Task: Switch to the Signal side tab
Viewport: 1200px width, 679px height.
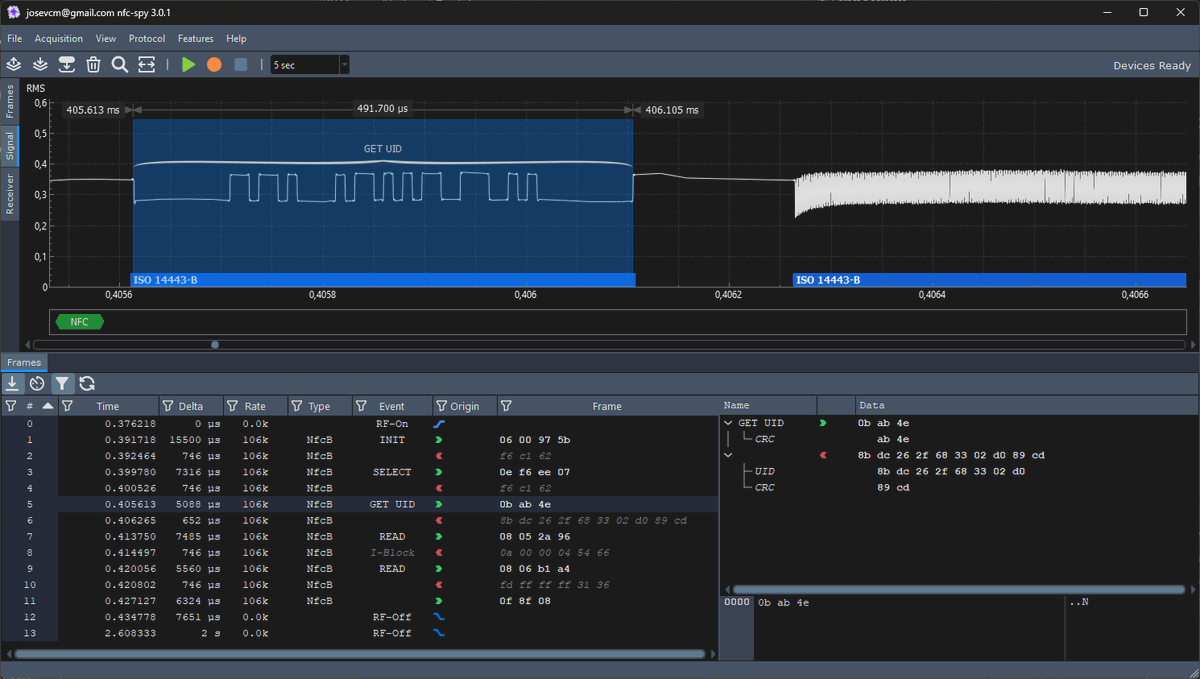Action: click(x=10, y=146)
